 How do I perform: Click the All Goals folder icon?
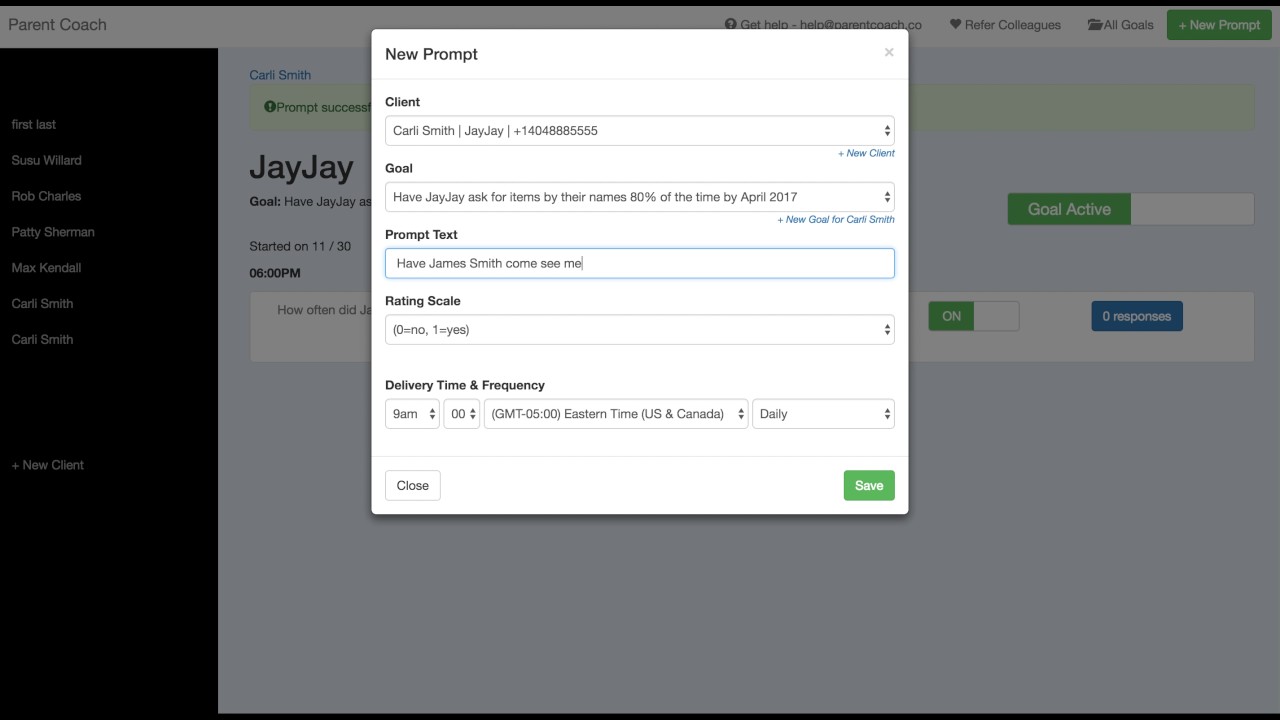pyautogui.click(x=1095, y=25)
